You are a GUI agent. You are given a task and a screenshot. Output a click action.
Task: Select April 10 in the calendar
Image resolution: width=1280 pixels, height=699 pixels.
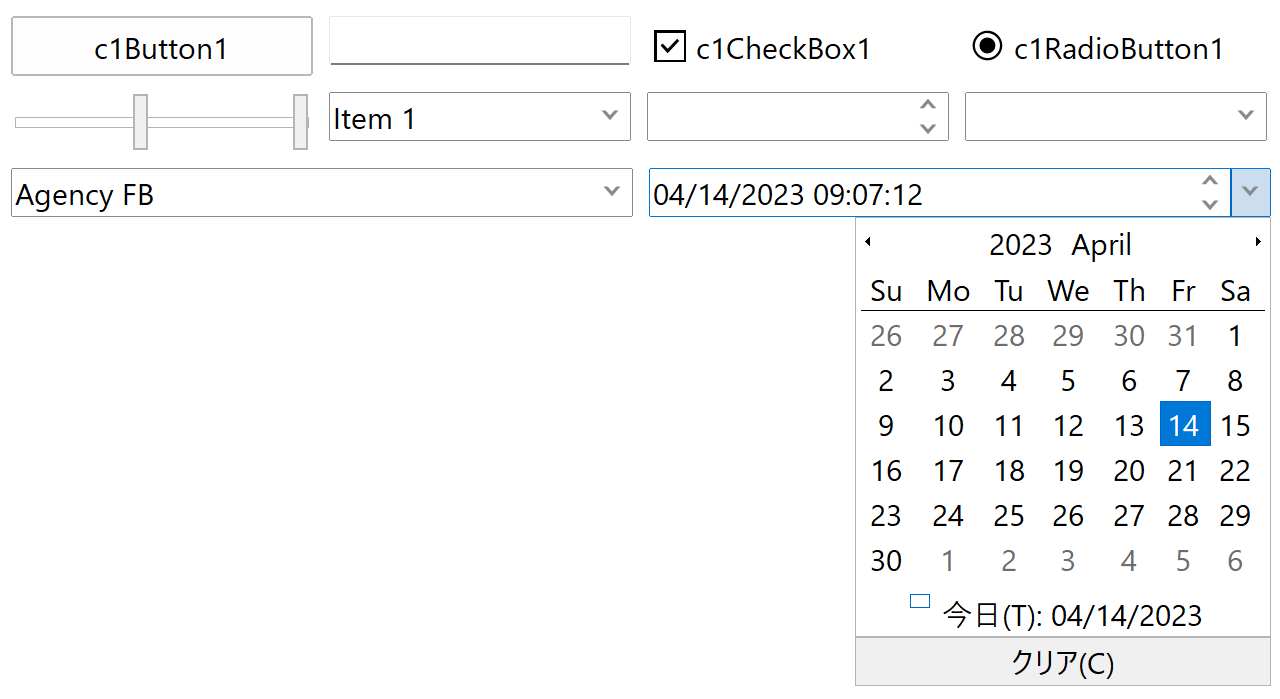pos(948,426)
